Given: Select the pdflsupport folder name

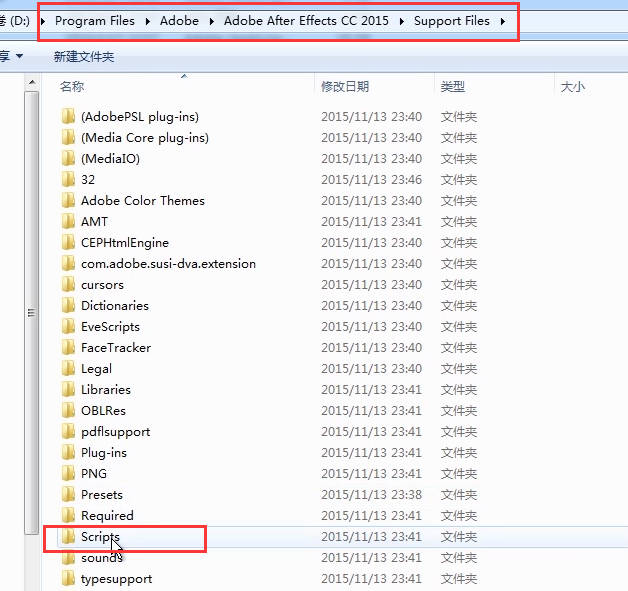Looking at the screenshot, I should pyautogui.click(x=115, y=432).
